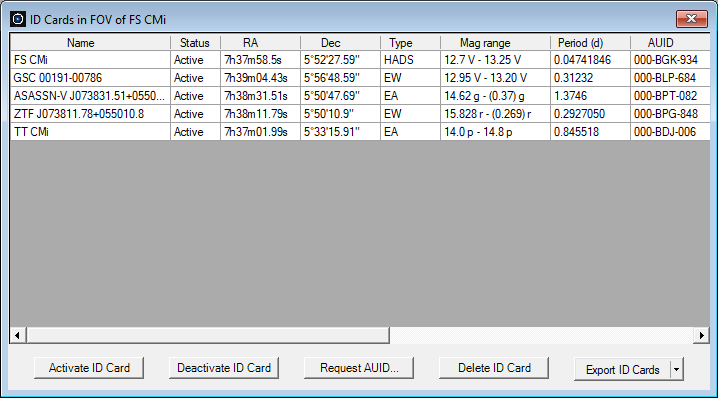This screenshot has width=718, height=398.
Task: Click the horizontal scrollbar left arrow
Action: point(17,335)
